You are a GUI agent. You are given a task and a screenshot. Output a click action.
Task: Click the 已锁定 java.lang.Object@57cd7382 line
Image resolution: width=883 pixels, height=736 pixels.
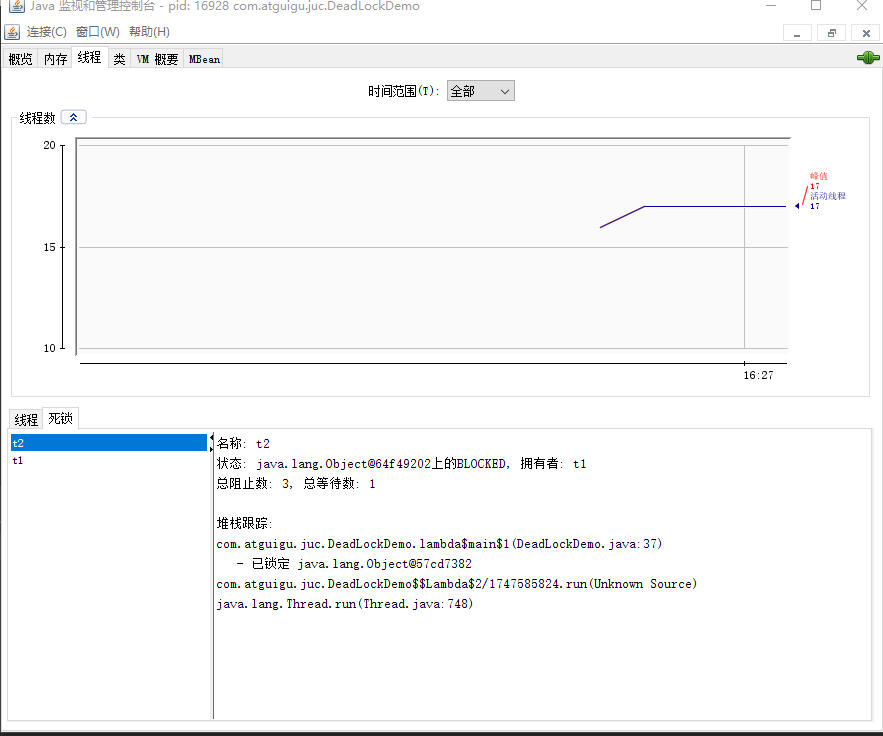pyautogui.click(x=354, y=564)
